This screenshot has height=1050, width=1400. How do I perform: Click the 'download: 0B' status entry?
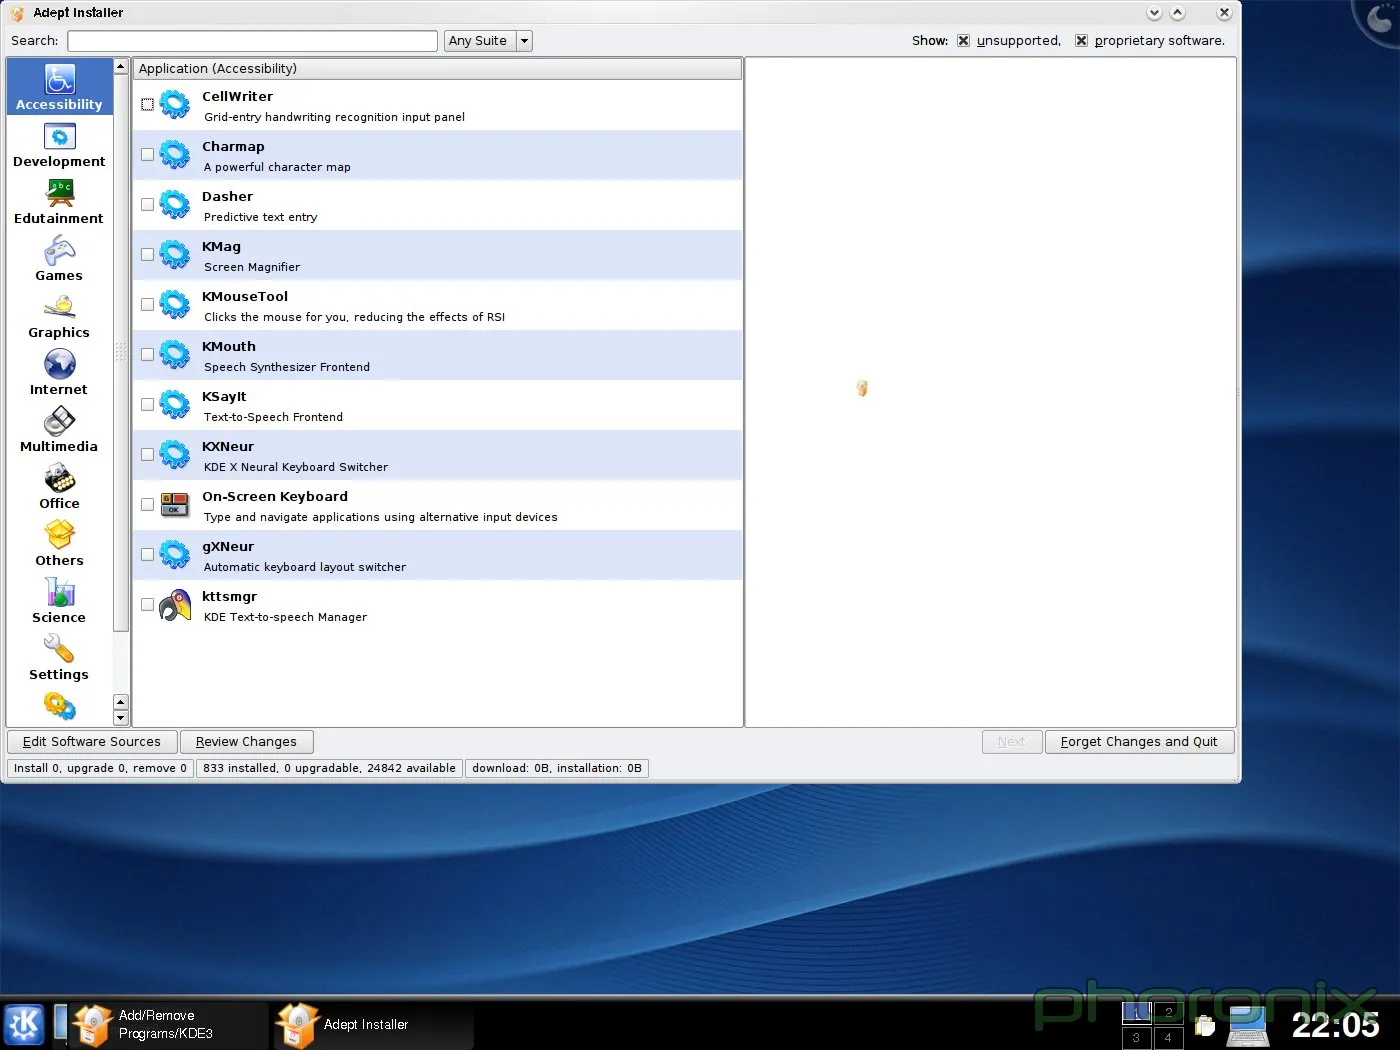pyautogui.click(x=557, y=768)
